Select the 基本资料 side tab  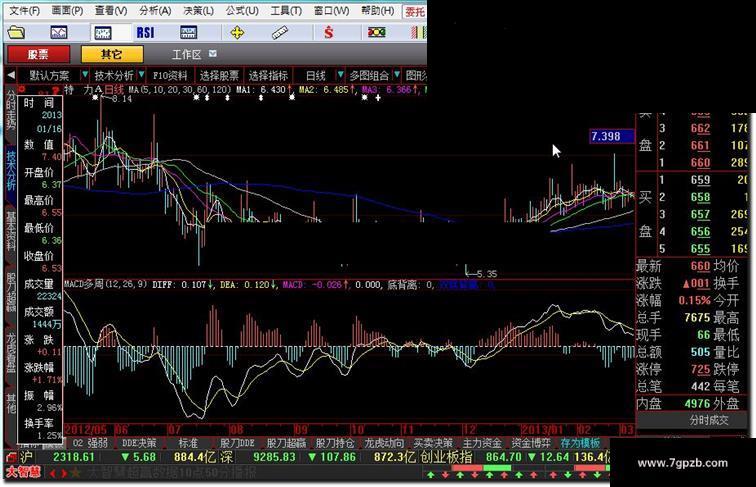[11, 230]
